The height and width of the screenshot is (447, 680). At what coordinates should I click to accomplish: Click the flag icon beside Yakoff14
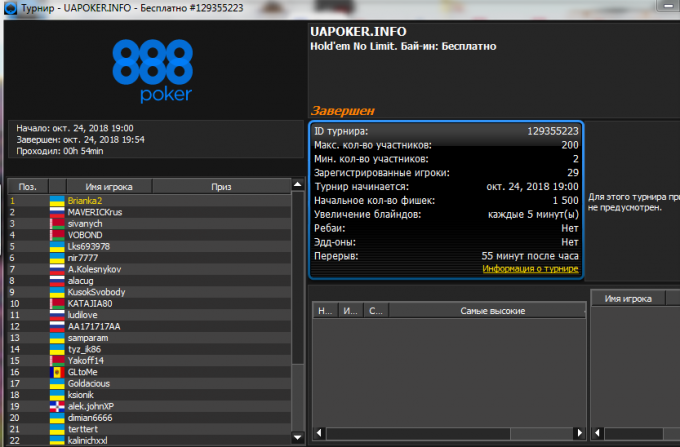pyautogui.click(x=57, y=361)
